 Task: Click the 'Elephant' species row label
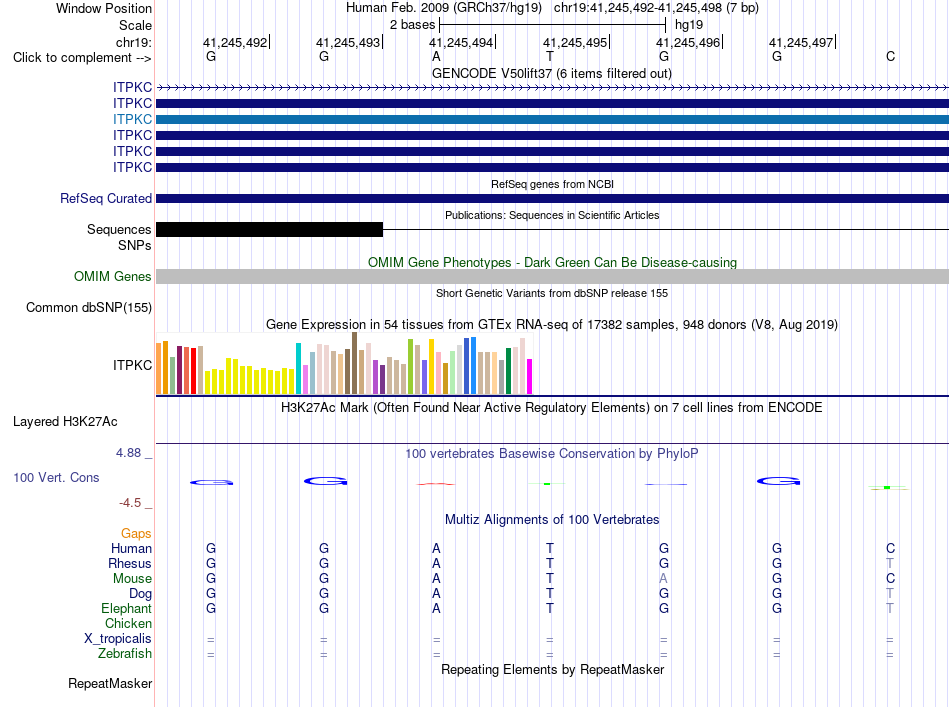click(126, 609)
